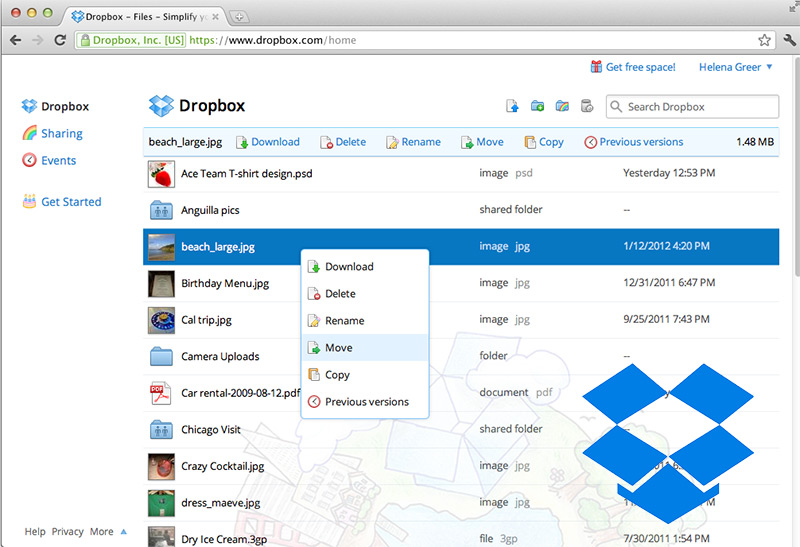Click the Delete icon in the action toolbar
The width and height of the screenshot is (800, 547).
(x=326, y=142)
